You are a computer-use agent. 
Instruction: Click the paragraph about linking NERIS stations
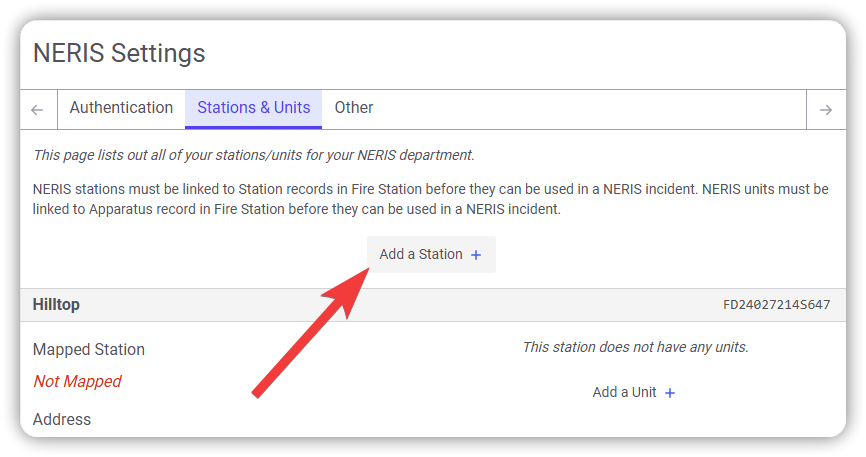click(x=430, y=199)
